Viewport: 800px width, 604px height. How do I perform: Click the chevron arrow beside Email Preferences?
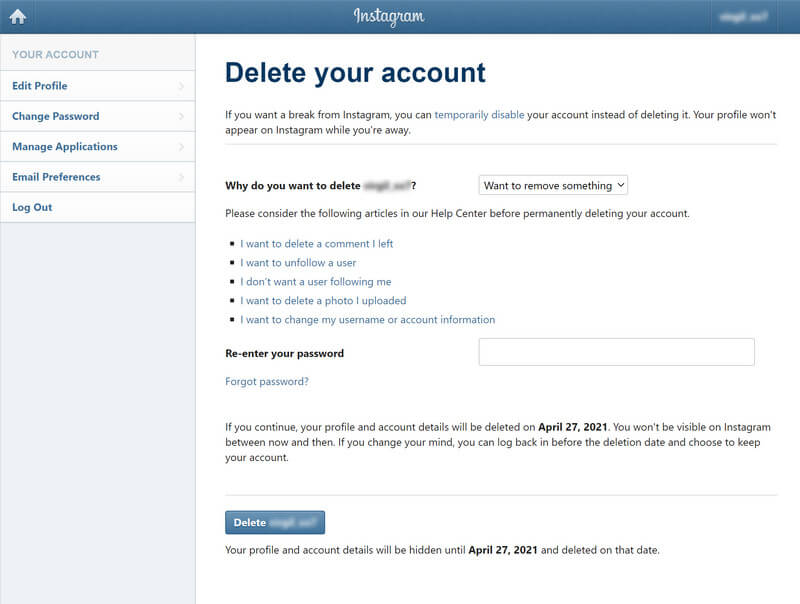point(181,177)
